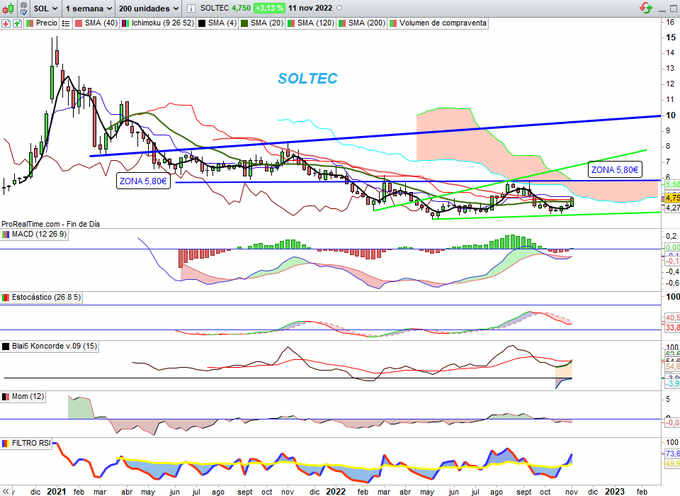Click the Ichimoku multicolor icon
Image resolution: width=680 pixels, height=496 pixels.
pos(125,23)
